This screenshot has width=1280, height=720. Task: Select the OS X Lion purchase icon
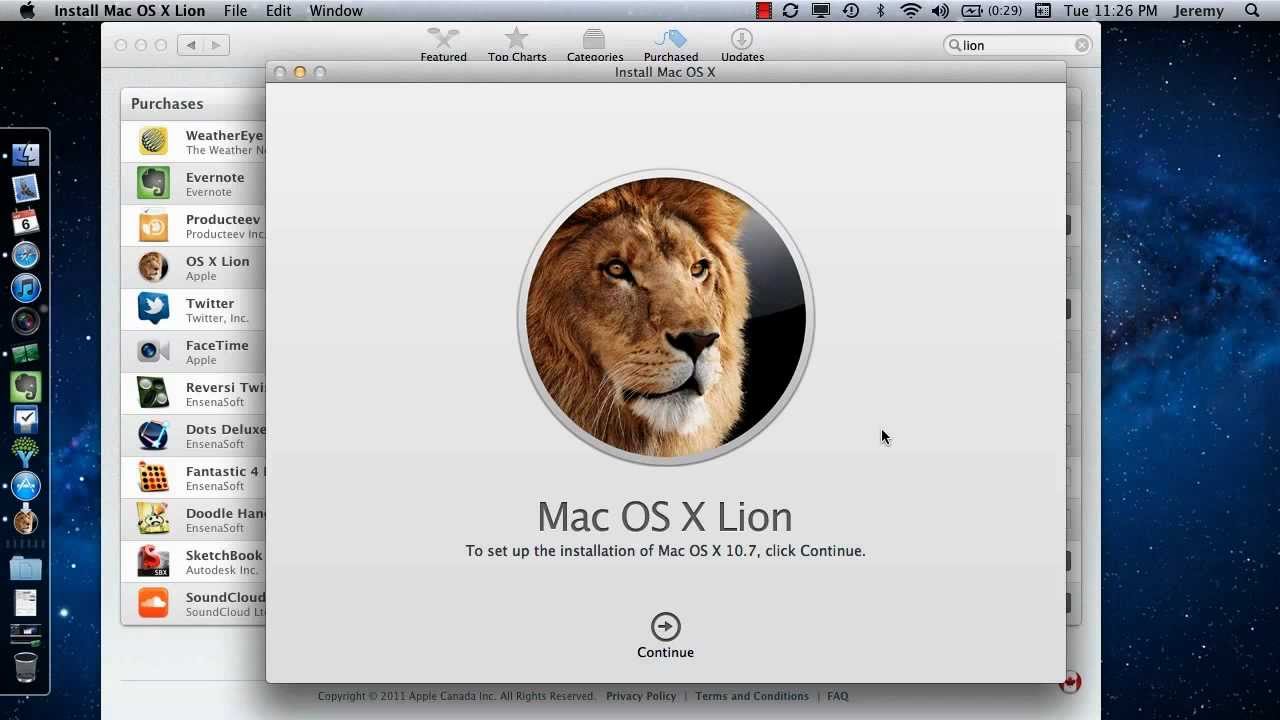153,268
